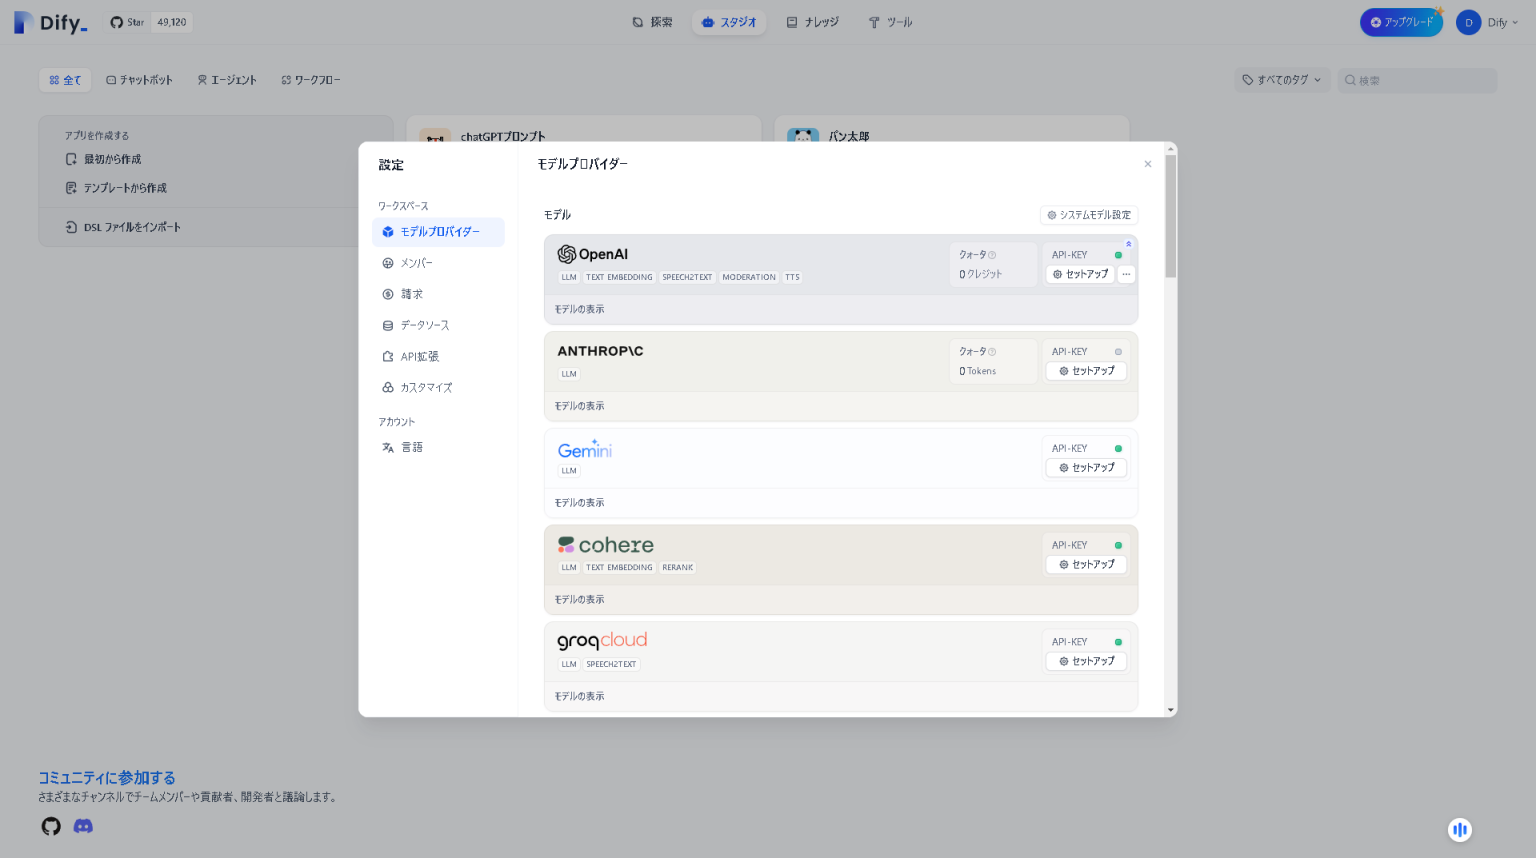Set up the Gemini API key
The height and width of the screenshot is (858, 1536).
[1086, 467]
